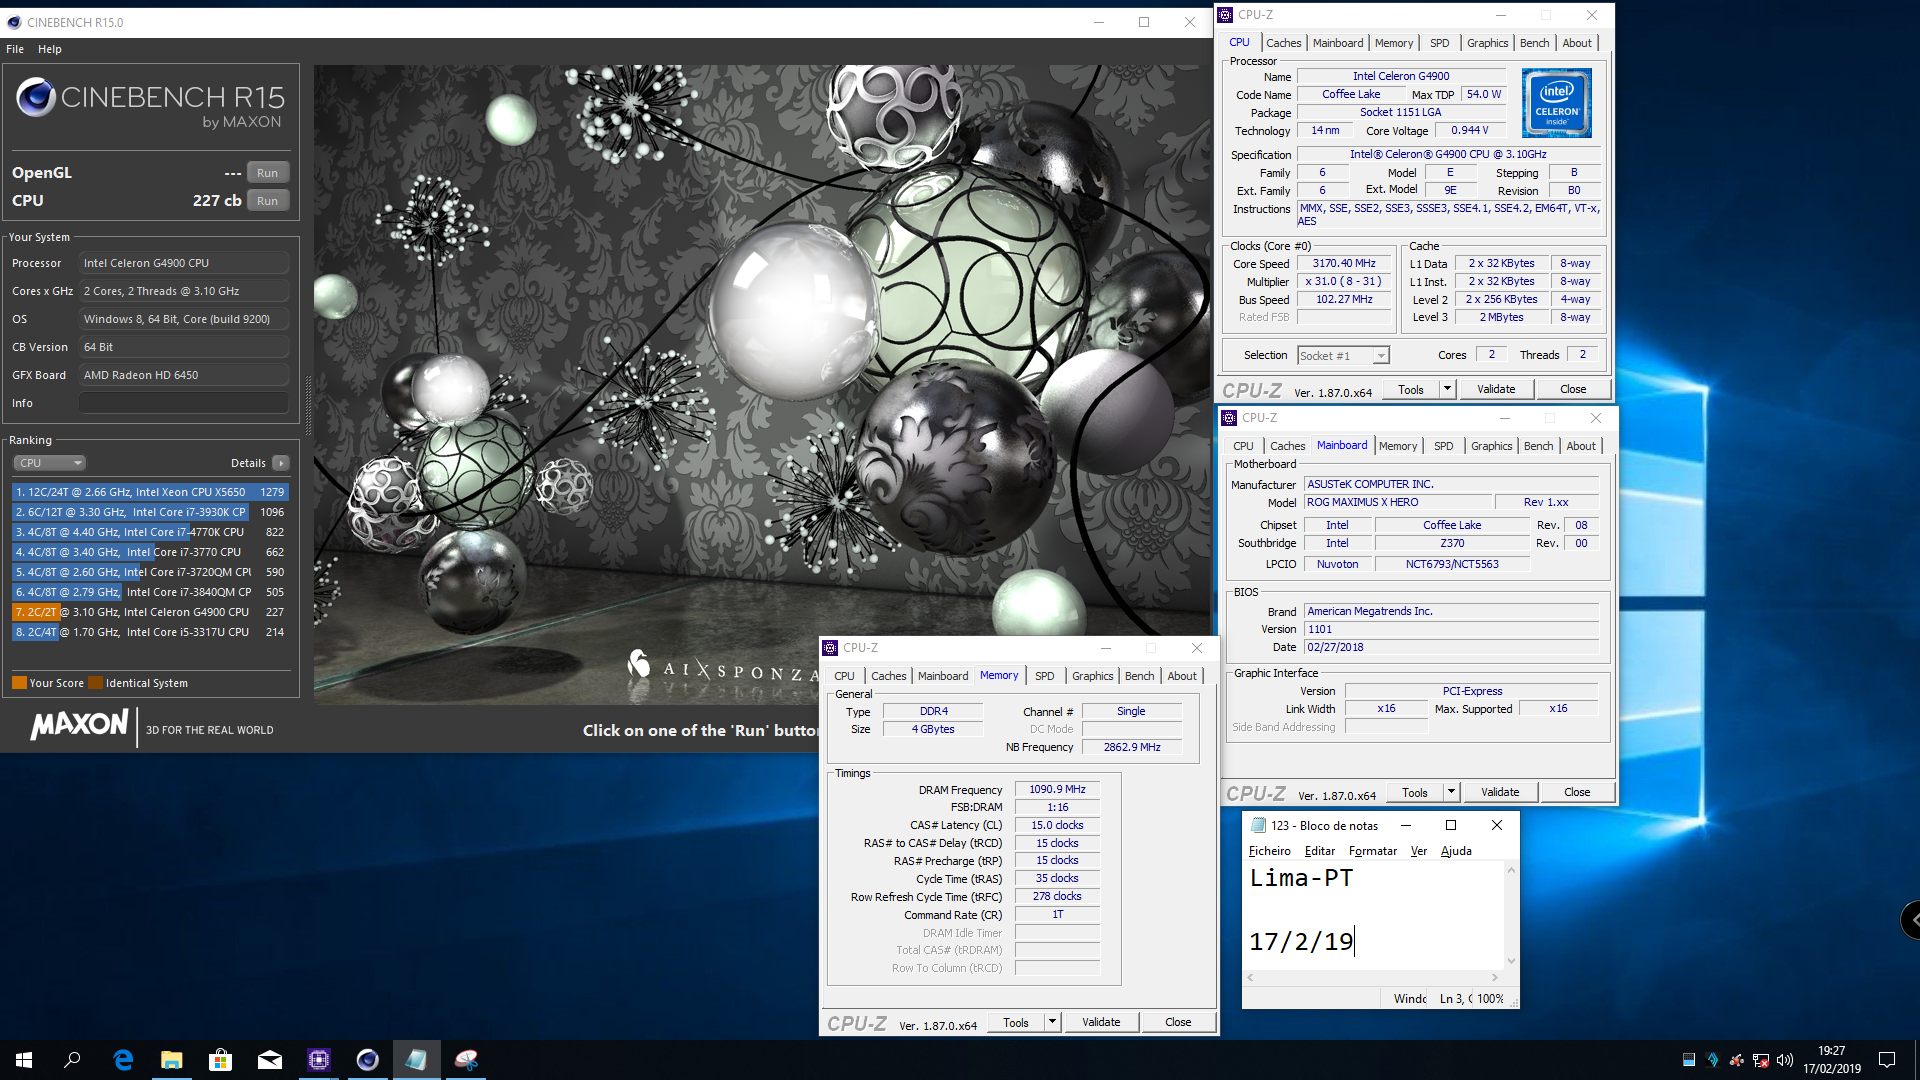Click Info input field in Your System
The image size is (1920, 1080).
[x=184, y=403]
